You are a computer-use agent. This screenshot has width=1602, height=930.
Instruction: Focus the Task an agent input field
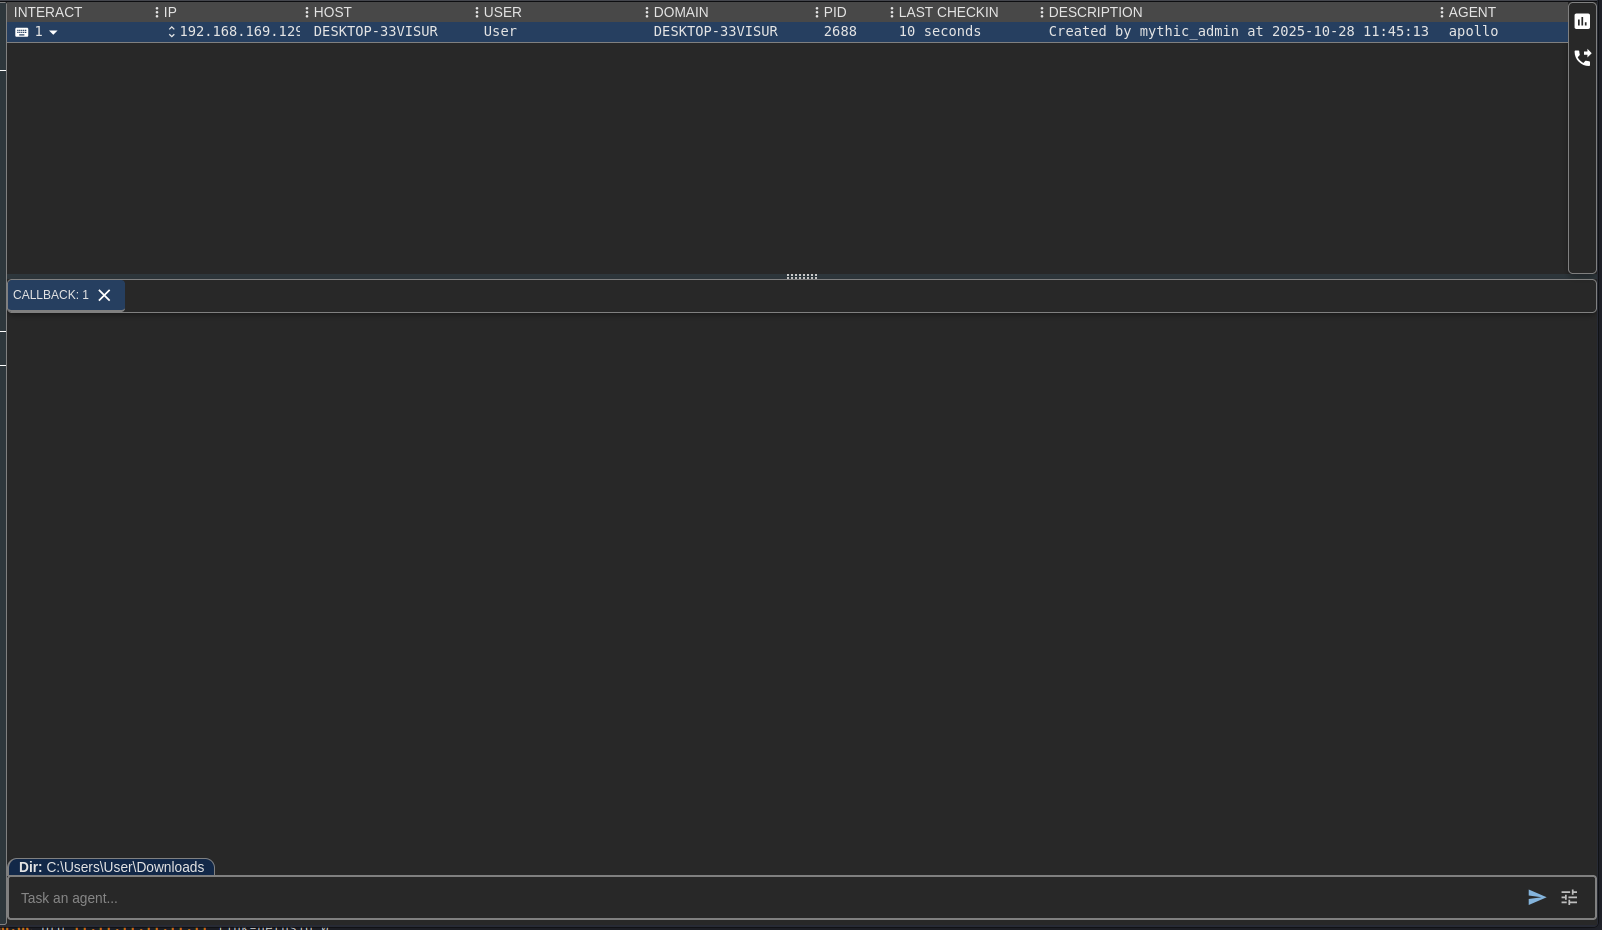pos(760,898)
